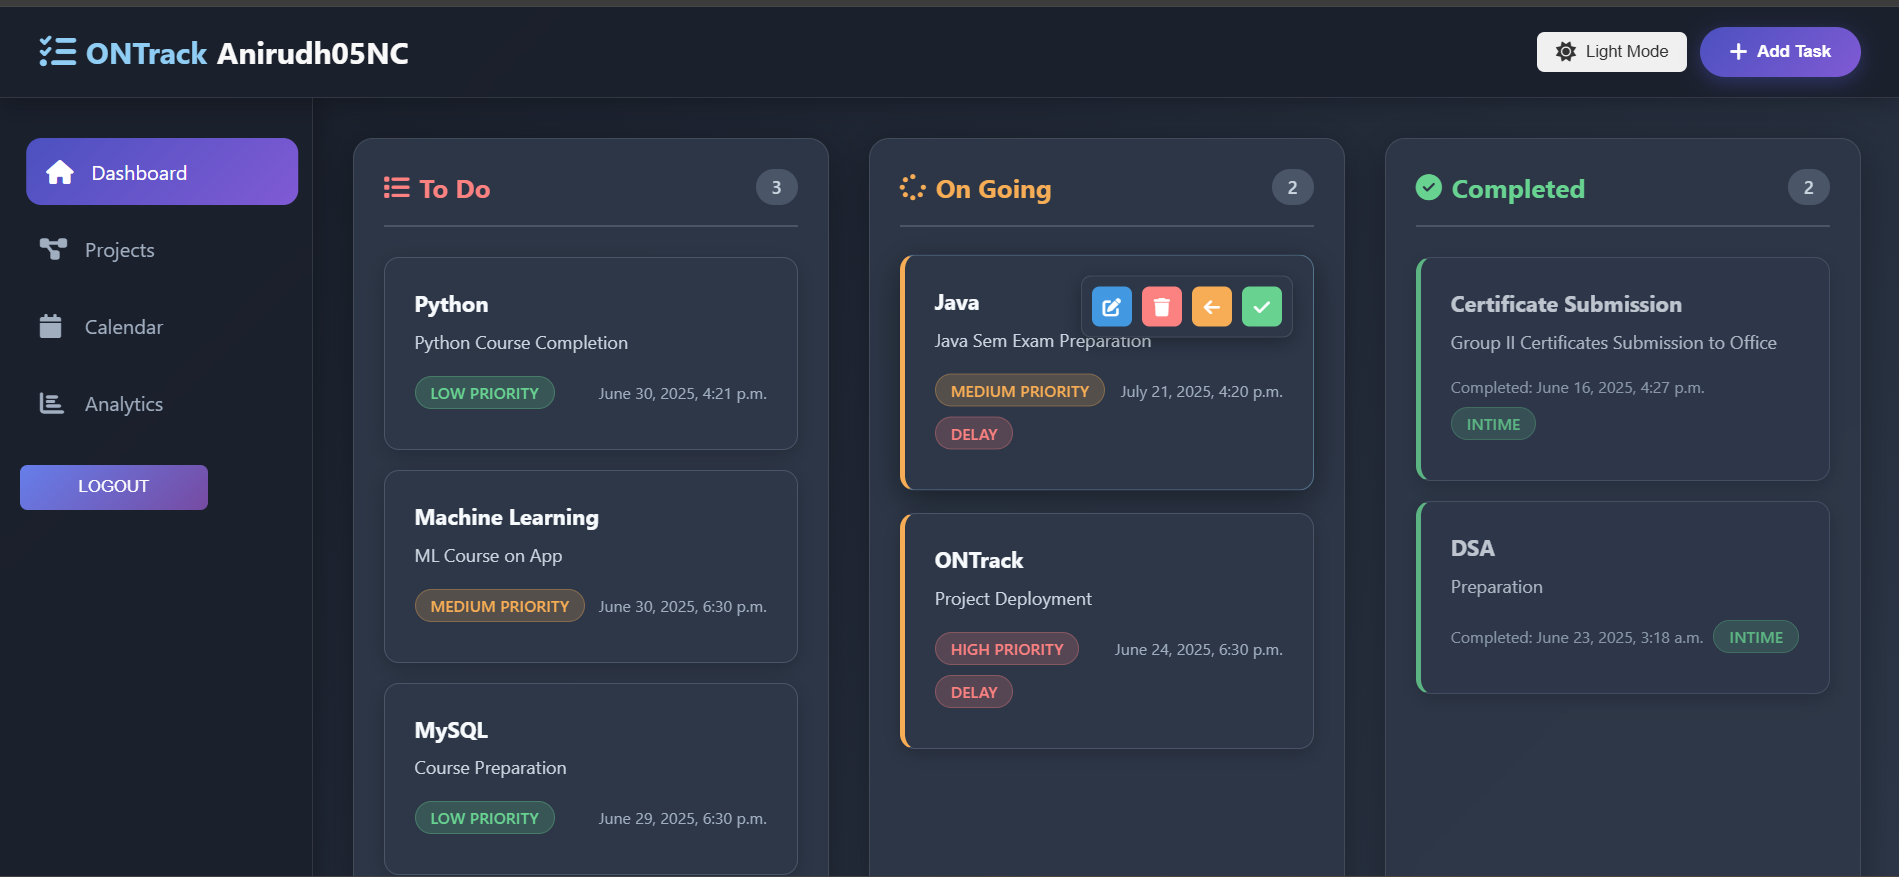Click the ONTrack checklist logo icon
Viewport: 1899px width, 877px height.
pyautogui.click(x=57, y=52)
